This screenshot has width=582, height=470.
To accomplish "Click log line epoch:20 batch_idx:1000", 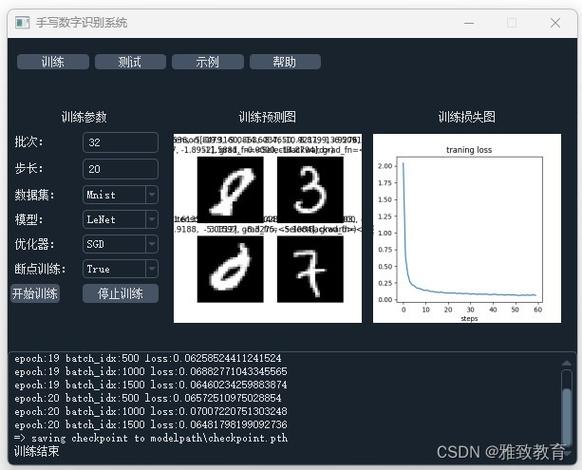I will point(151,411).
